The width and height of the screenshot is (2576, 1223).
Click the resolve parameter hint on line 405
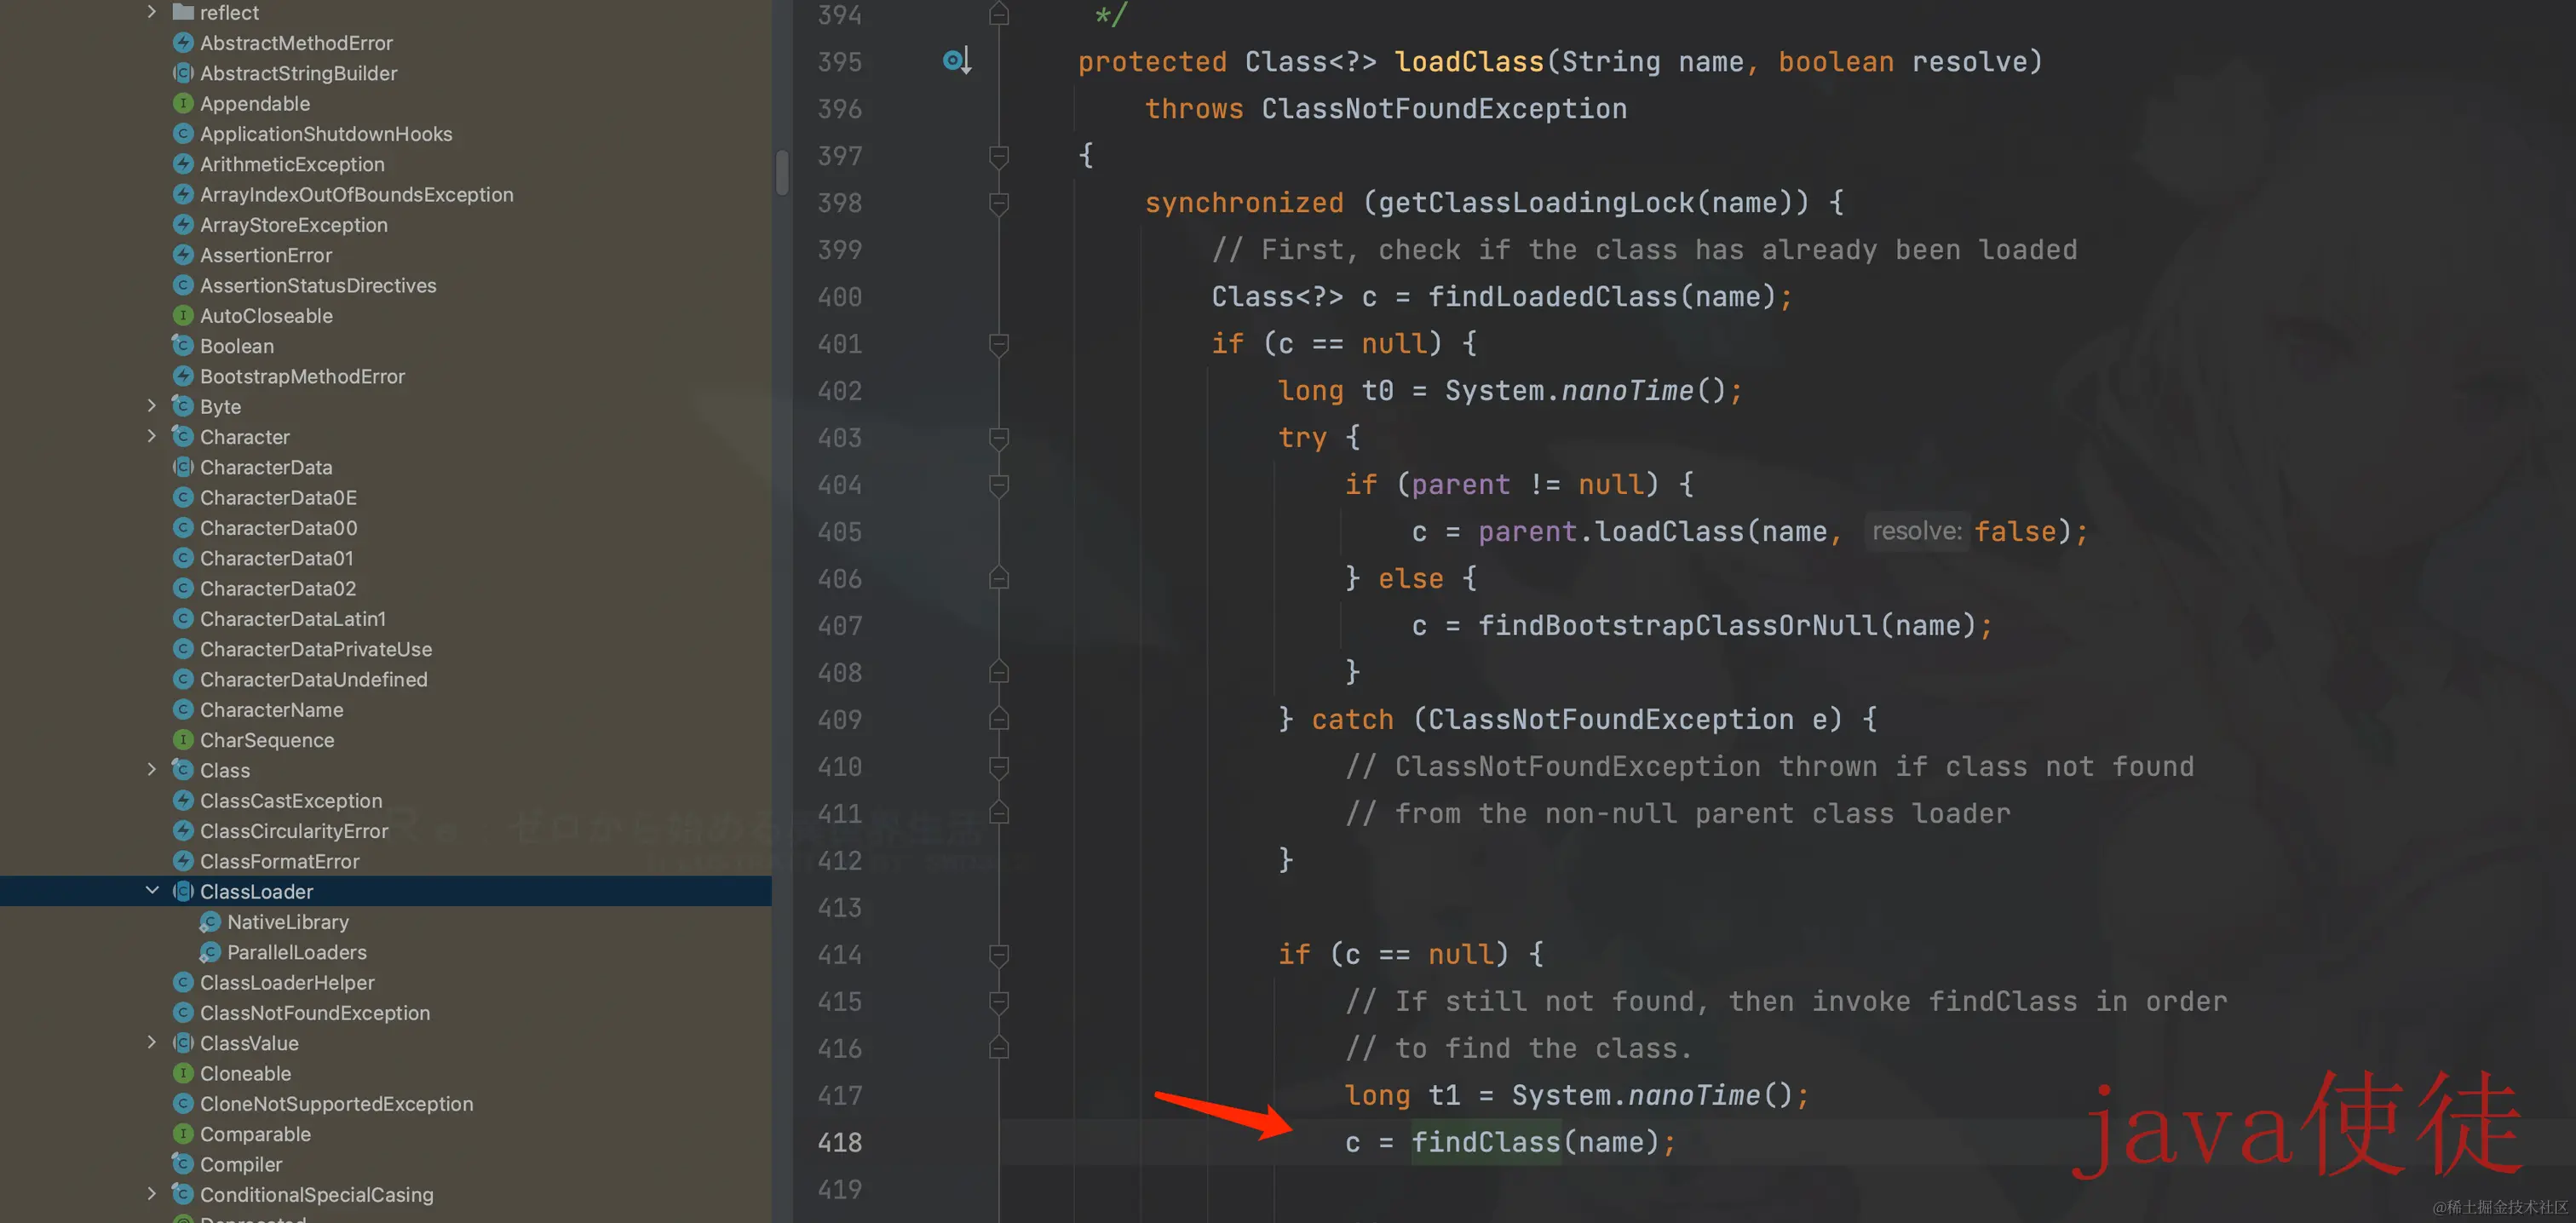click(1916, 531)
